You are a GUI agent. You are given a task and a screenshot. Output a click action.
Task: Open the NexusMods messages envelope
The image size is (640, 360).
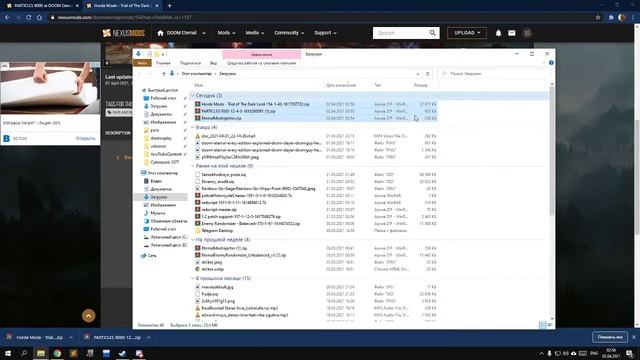click(x=512, y=33)
